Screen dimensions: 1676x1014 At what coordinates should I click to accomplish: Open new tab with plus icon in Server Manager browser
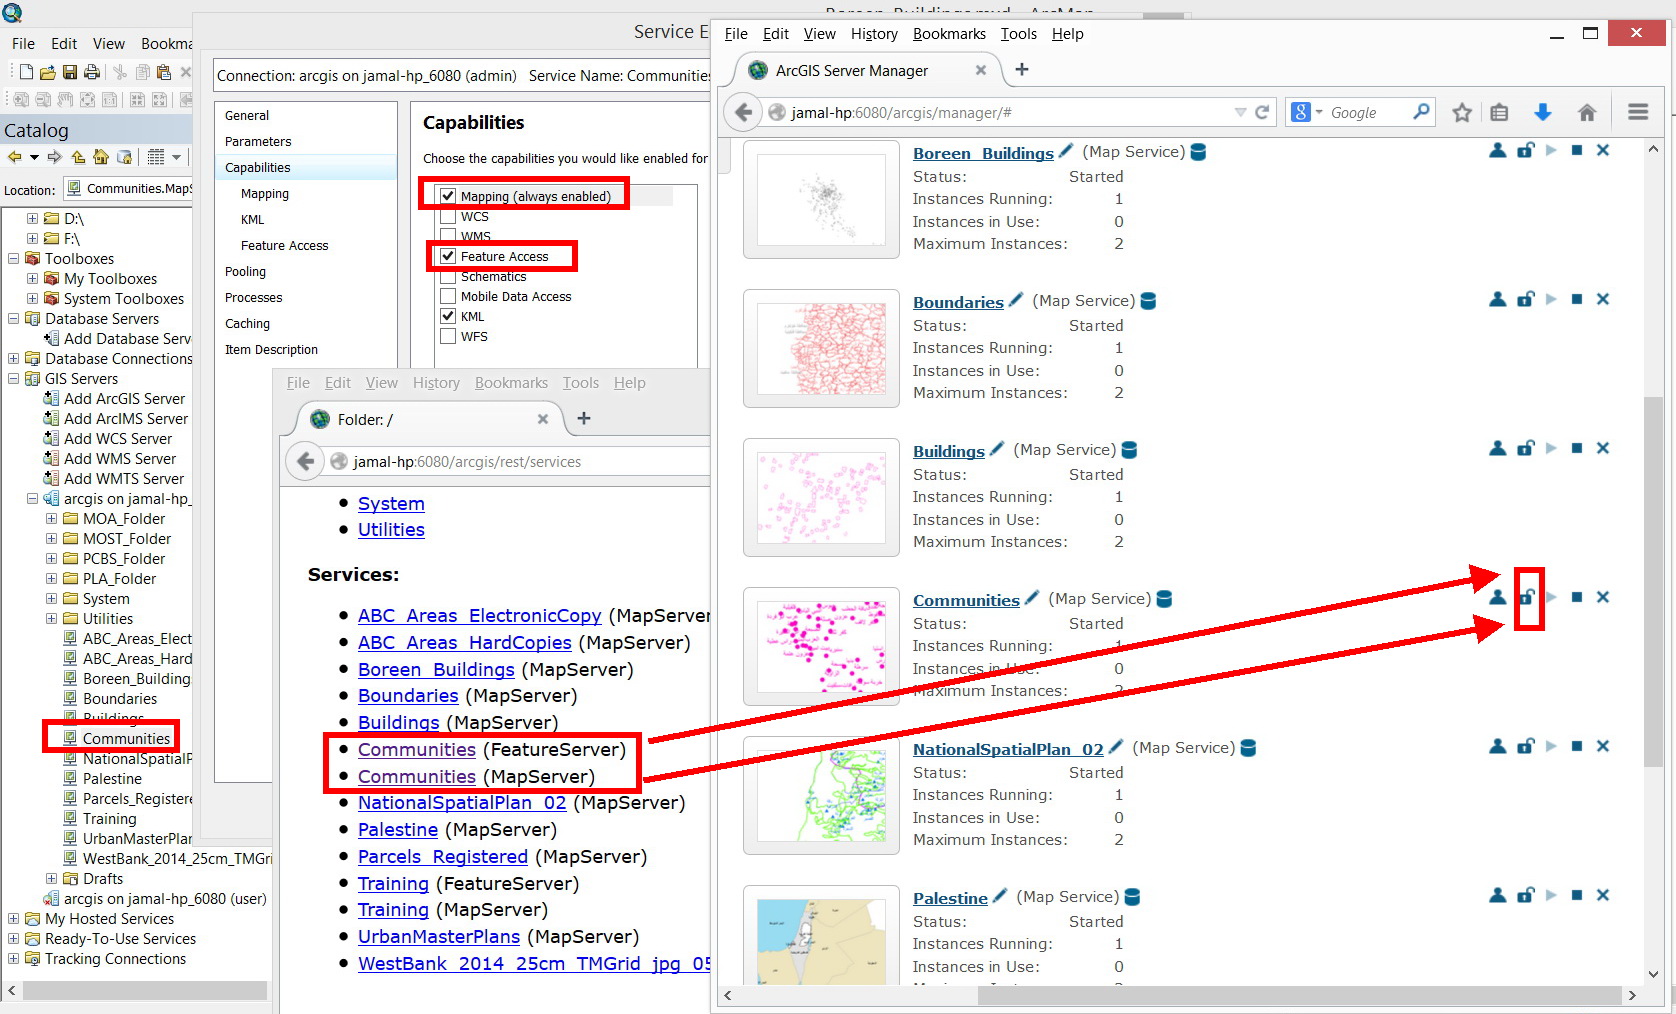click(x=1021, y=69)
